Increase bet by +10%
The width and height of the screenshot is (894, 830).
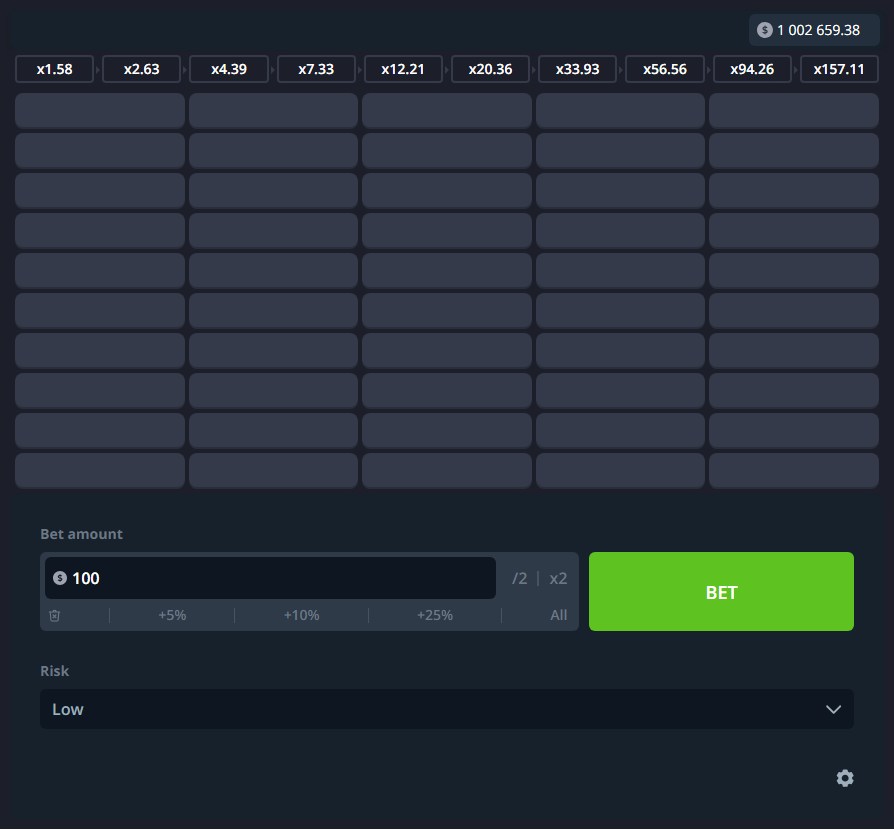click(301, 615)
